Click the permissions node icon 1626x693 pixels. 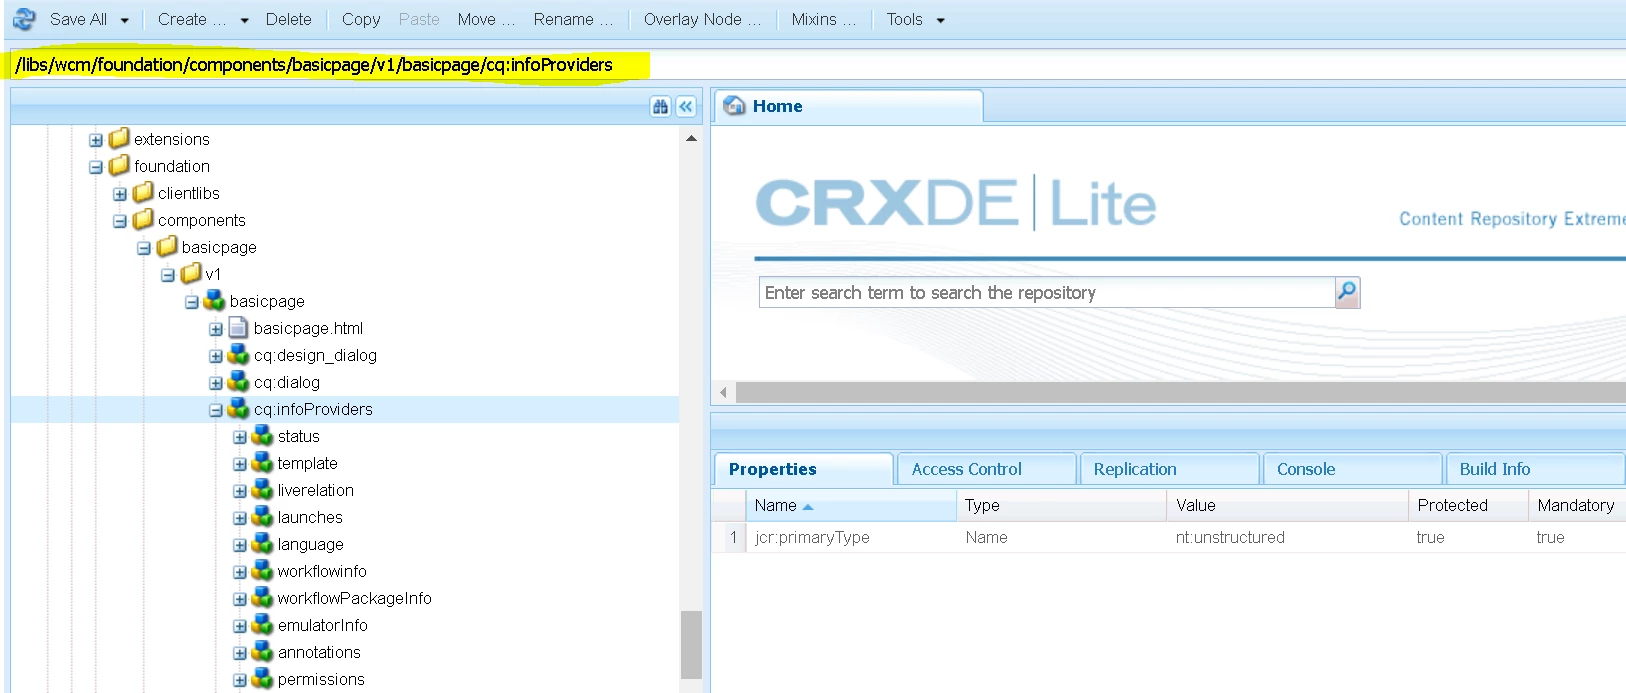tap(262, 678)
